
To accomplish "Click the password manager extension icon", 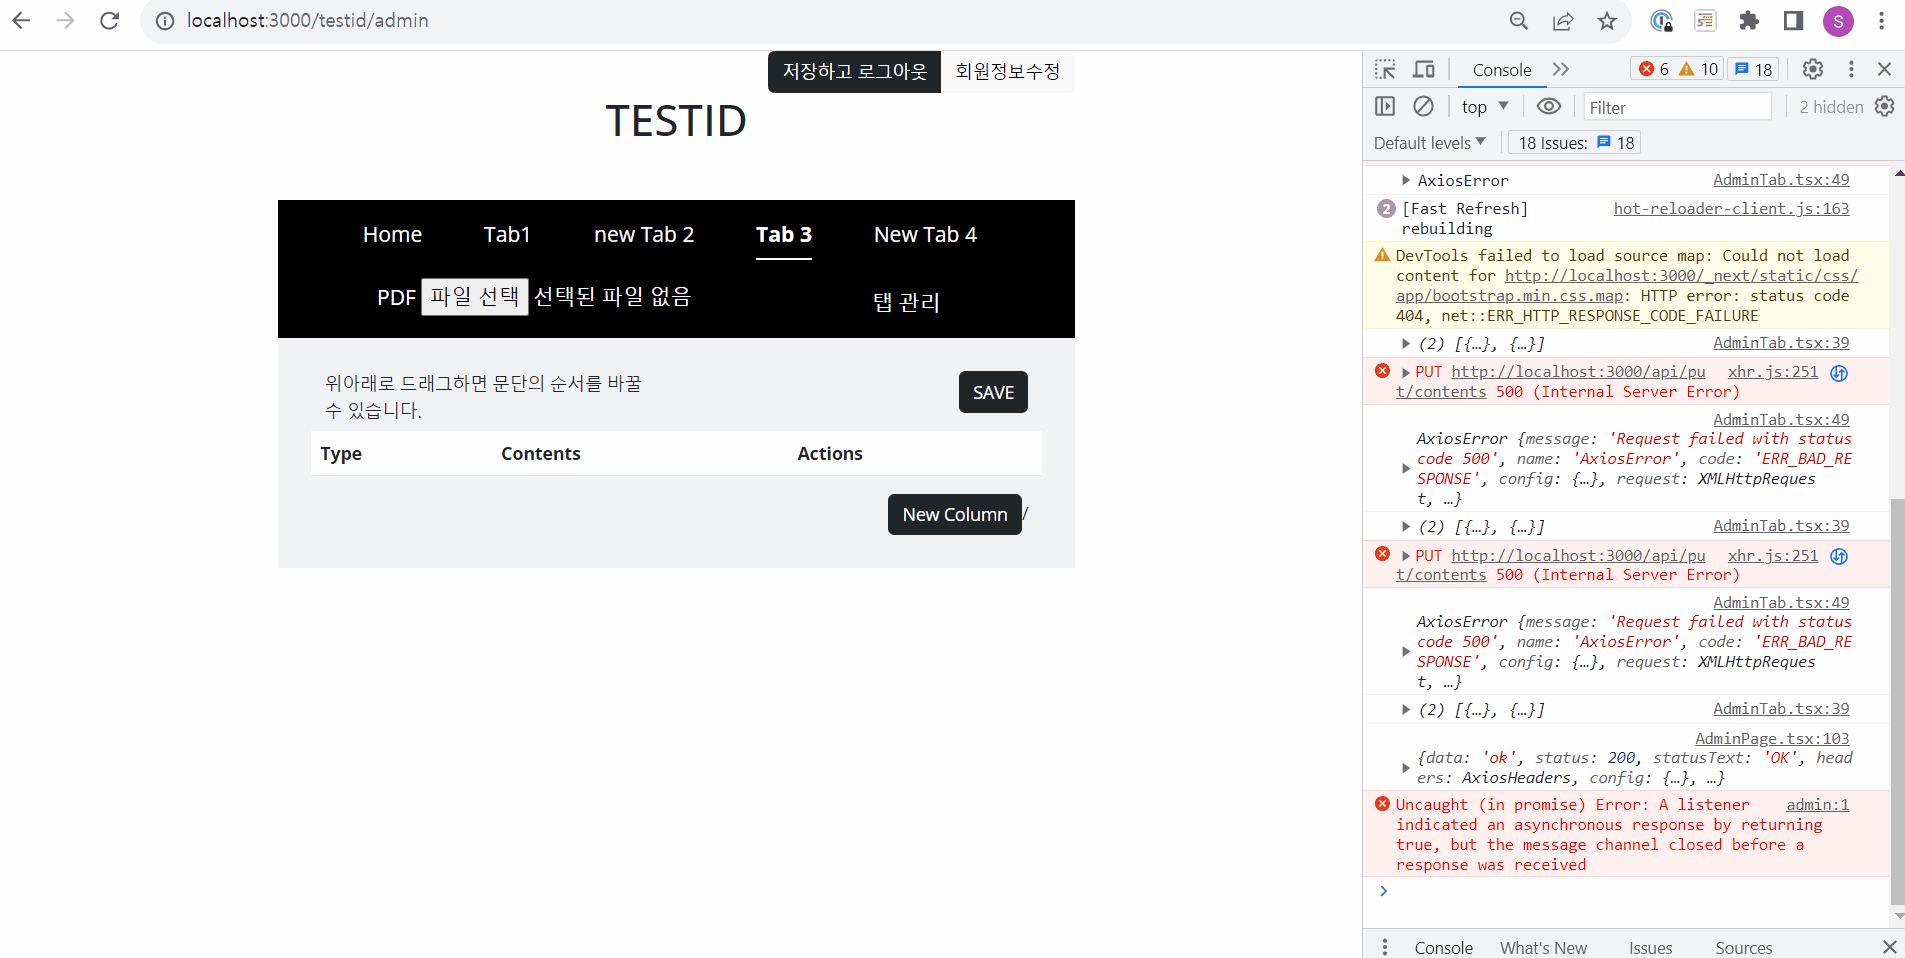I will tap(1661, 21).
